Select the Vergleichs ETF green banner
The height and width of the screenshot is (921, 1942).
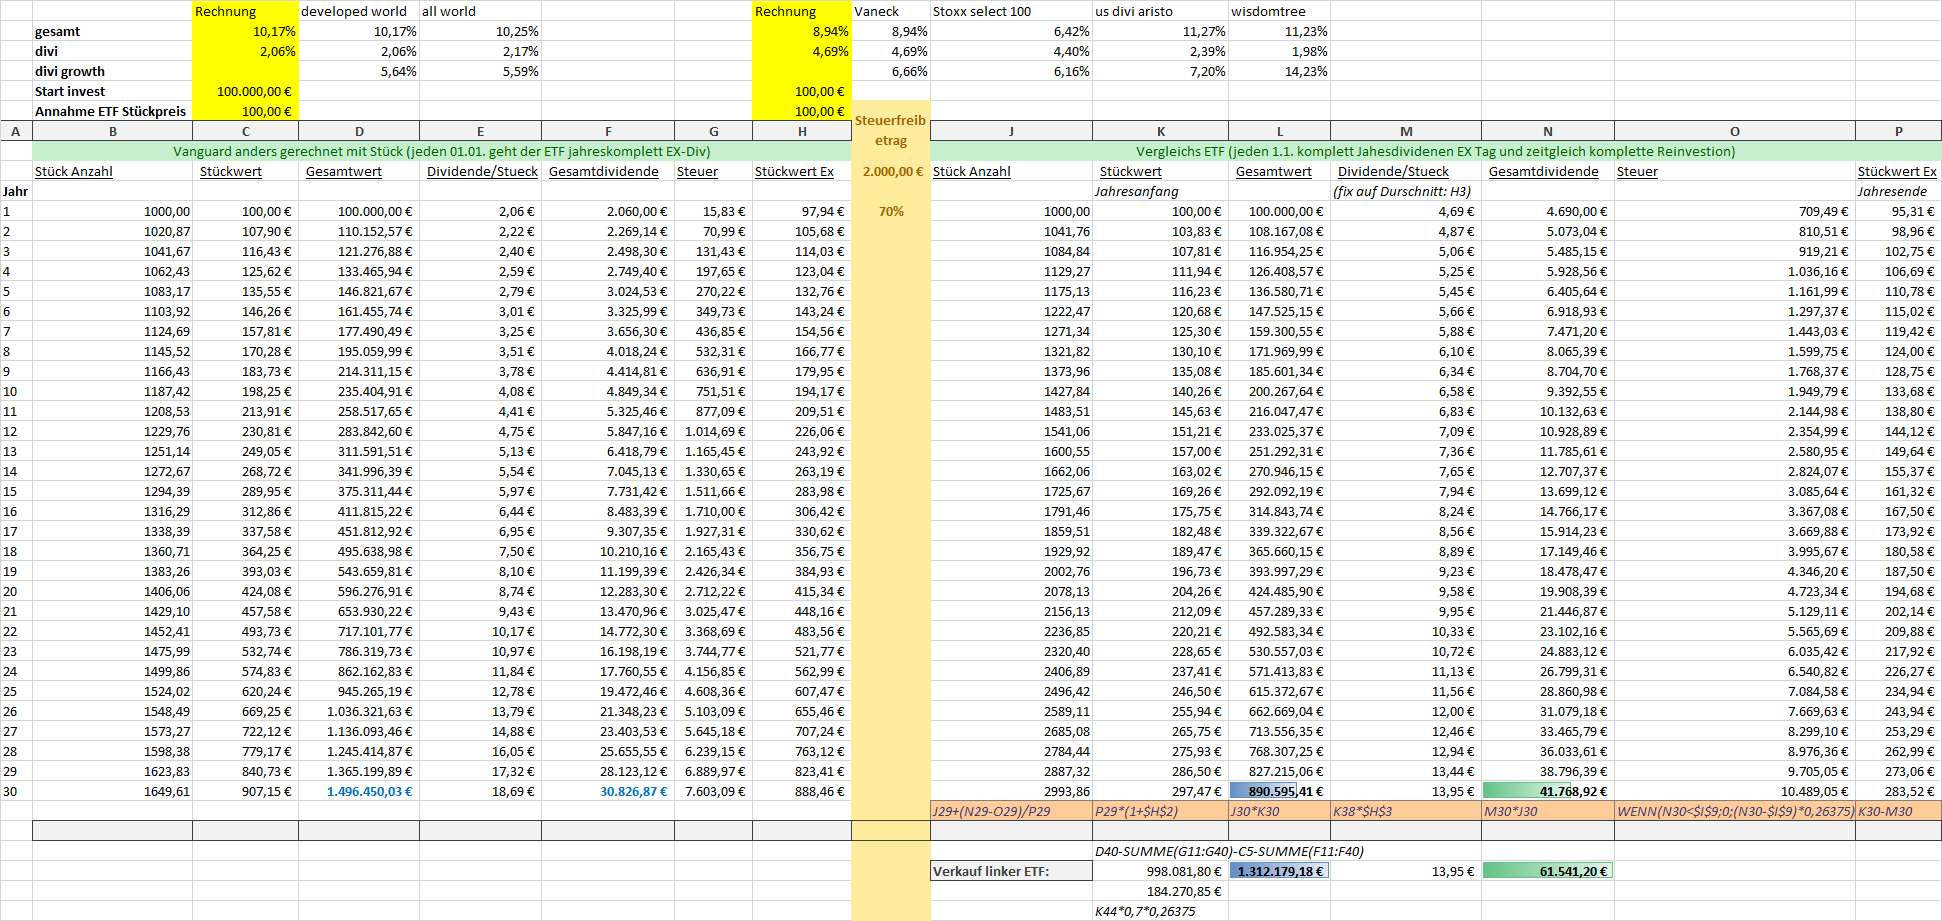[1435, 151]
